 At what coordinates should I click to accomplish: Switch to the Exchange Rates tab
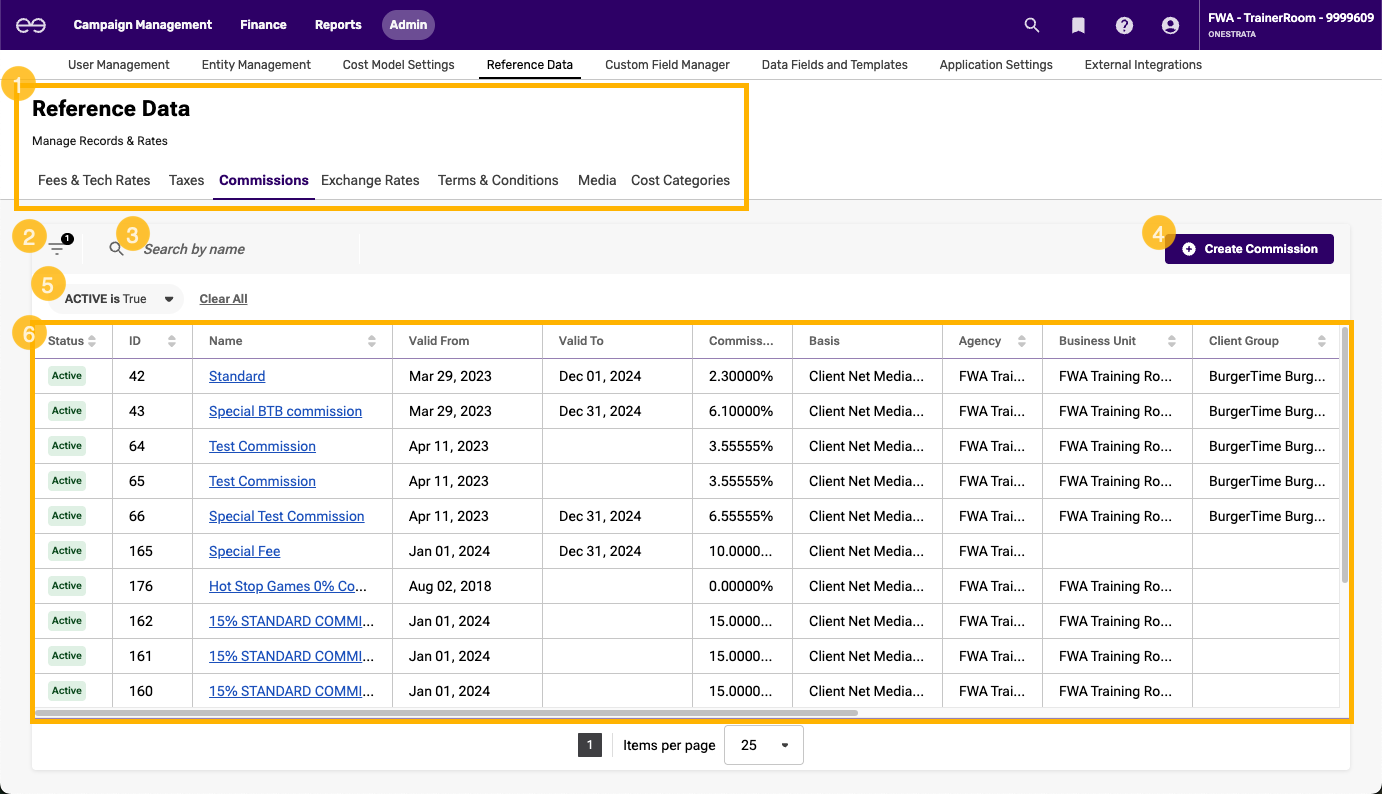click(370, 180)
